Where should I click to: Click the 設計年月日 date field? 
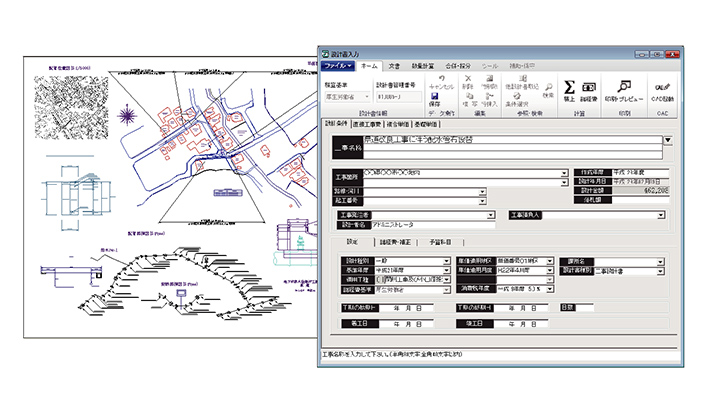click(640, 182)
